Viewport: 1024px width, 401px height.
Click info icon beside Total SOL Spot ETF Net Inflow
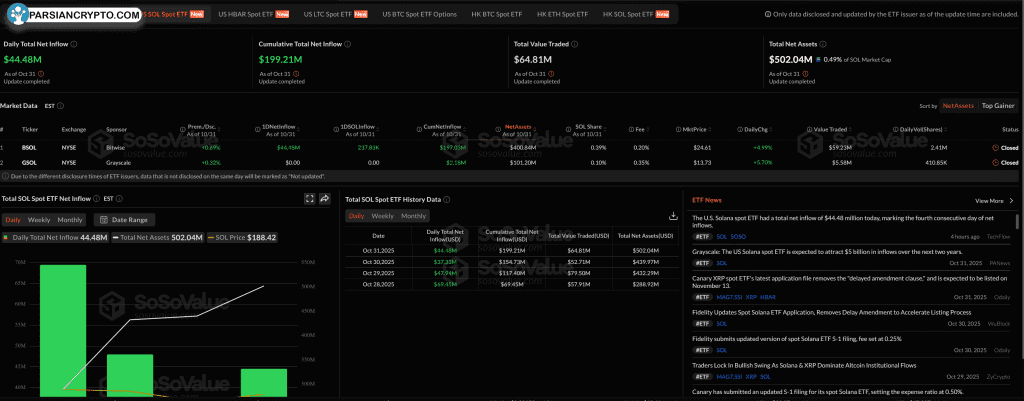click(97, 199)
